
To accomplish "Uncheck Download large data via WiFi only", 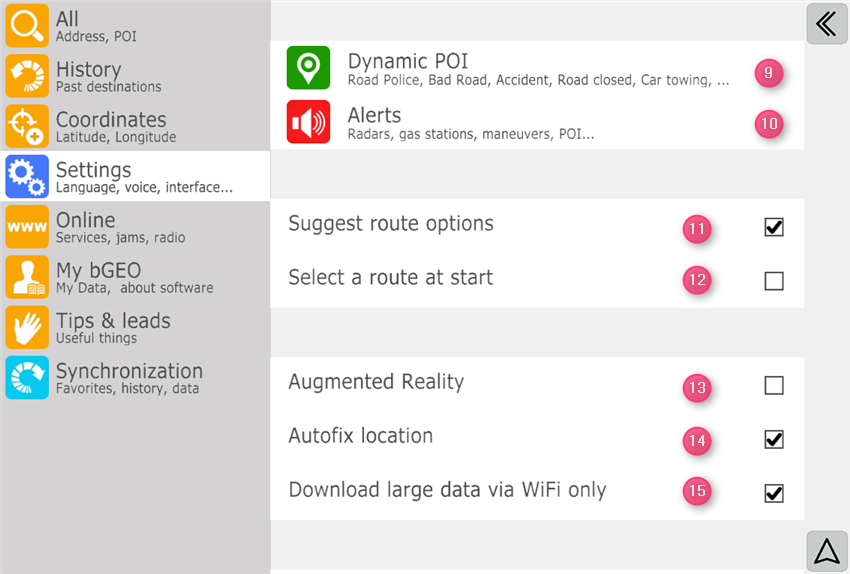I will point(774,493).
